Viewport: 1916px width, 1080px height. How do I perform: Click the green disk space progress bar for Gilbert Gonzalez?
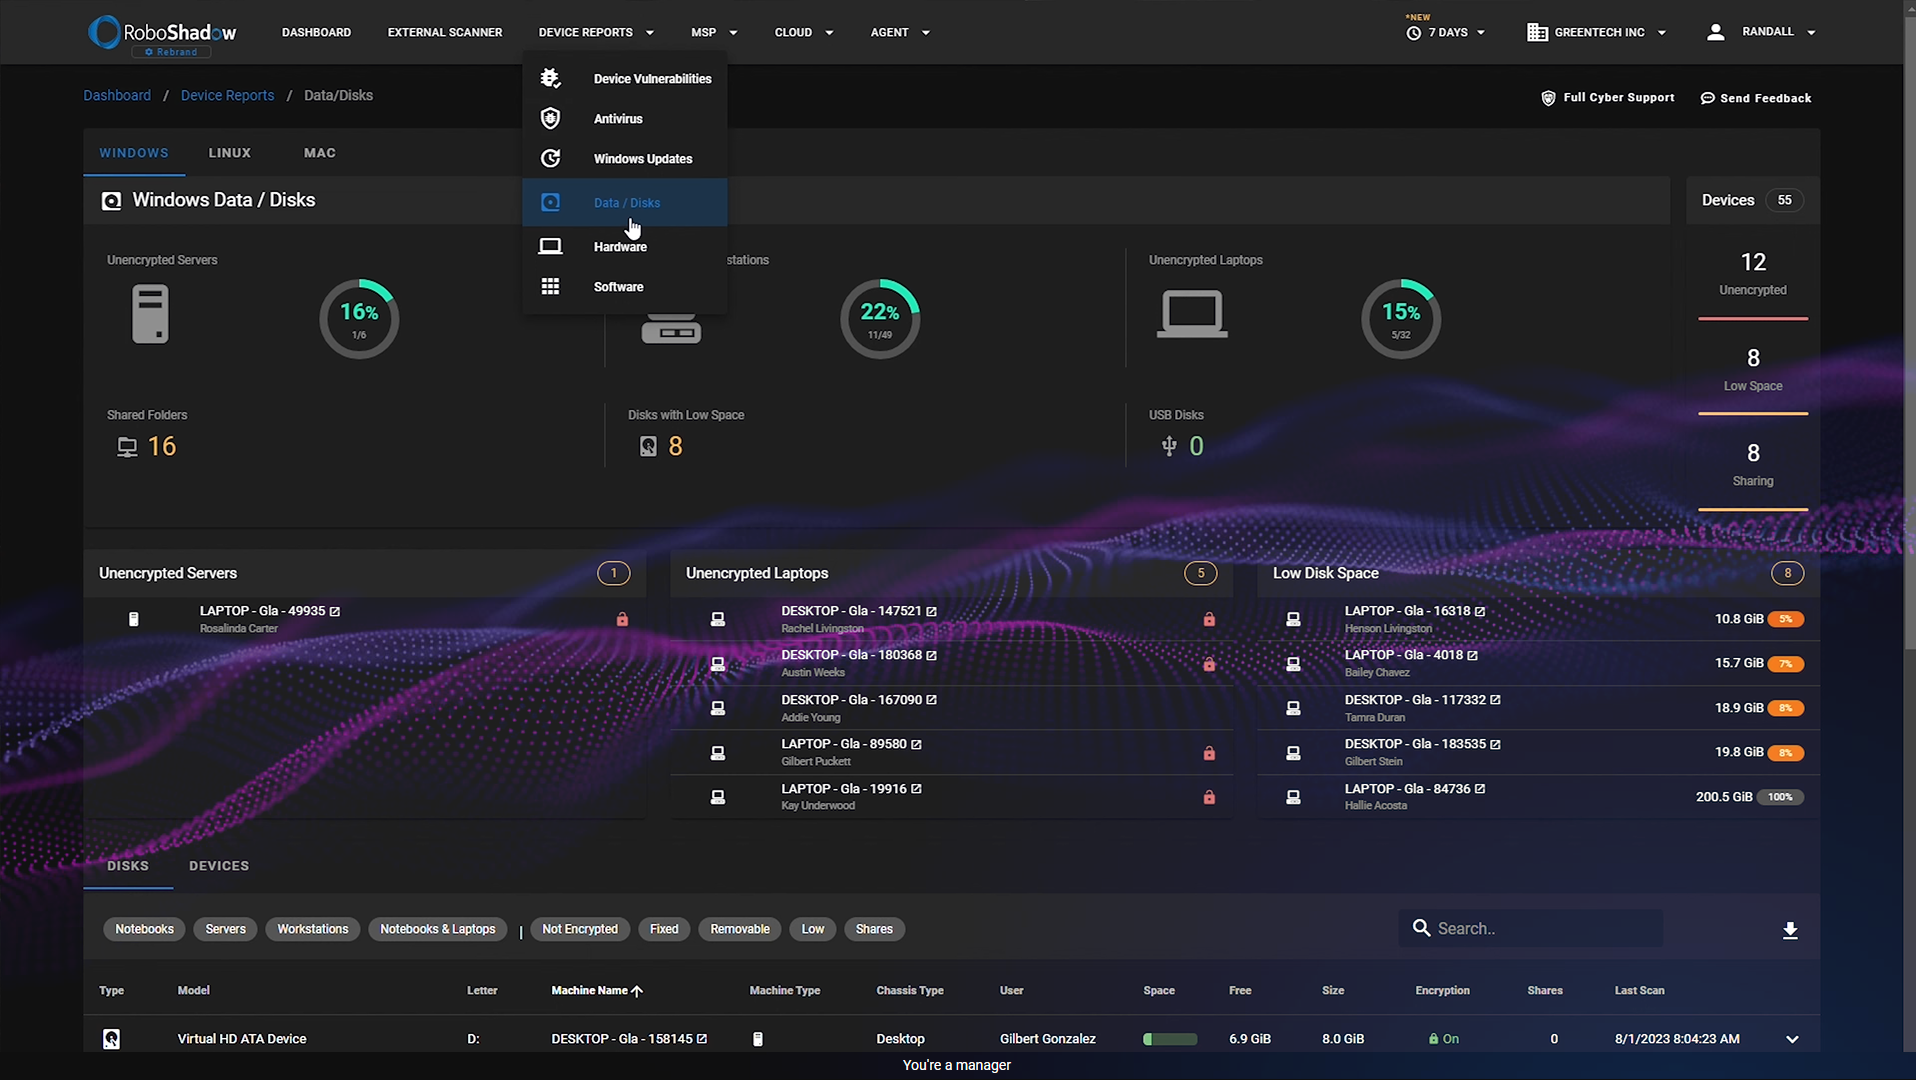pyautogui.click(x=1169, y=1039)
